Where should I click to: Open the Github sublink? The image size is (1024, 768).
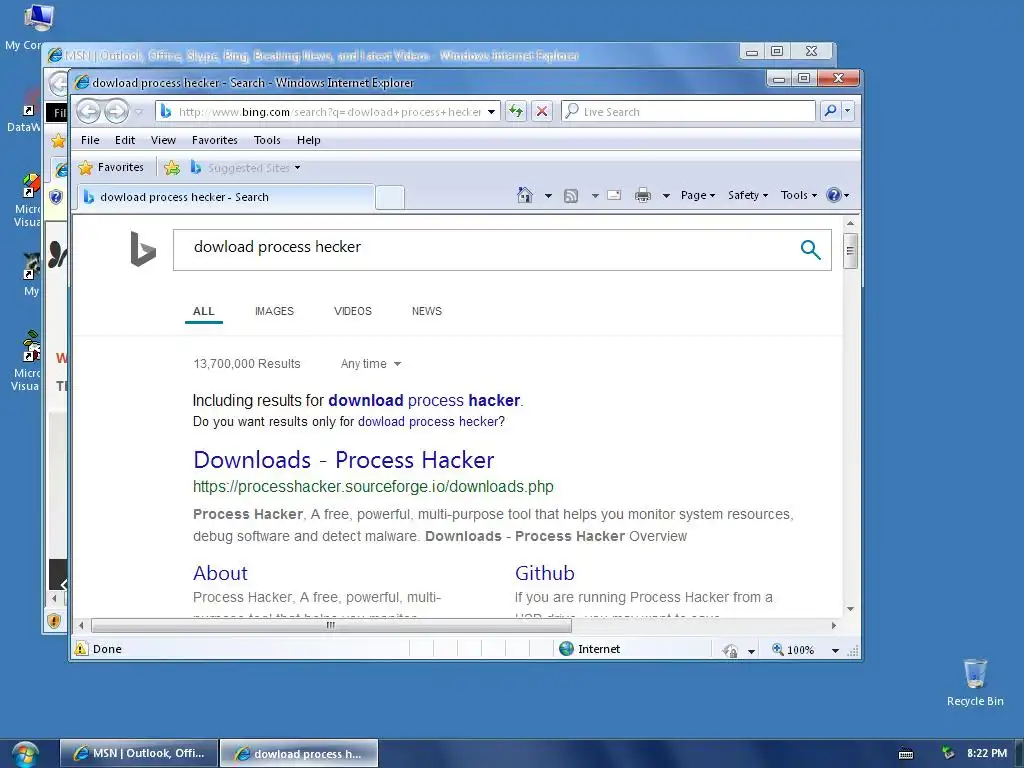coord(545,573)
